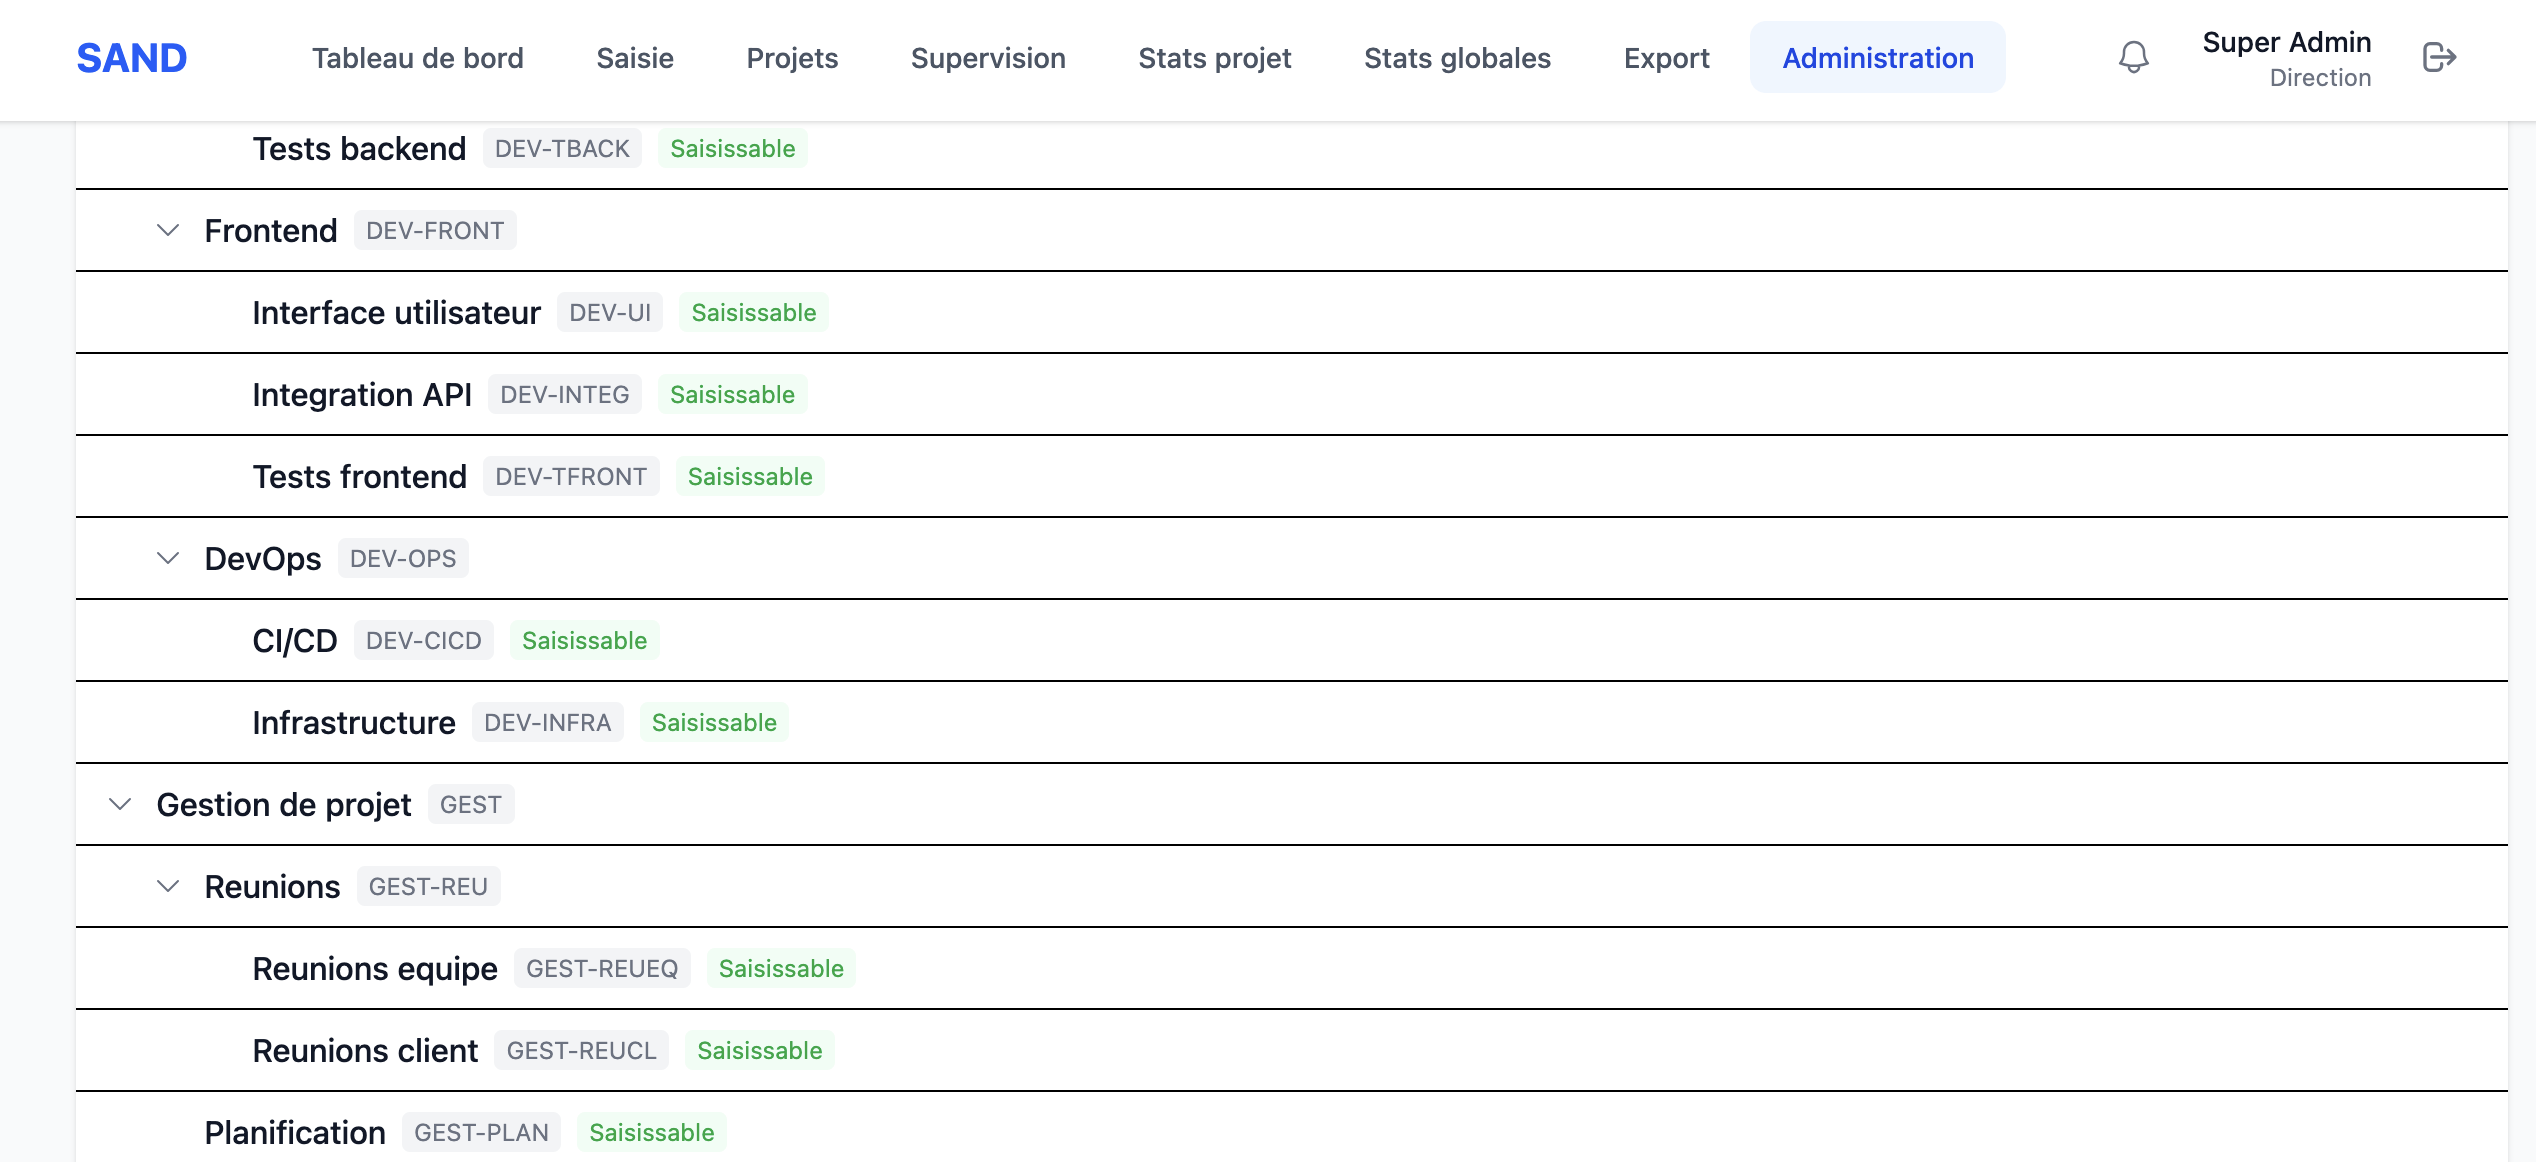This screenshot has width=2536, height=1162.
Task: Open Stats projet page
Action: pyautogui.click(x=1215, y=58)
